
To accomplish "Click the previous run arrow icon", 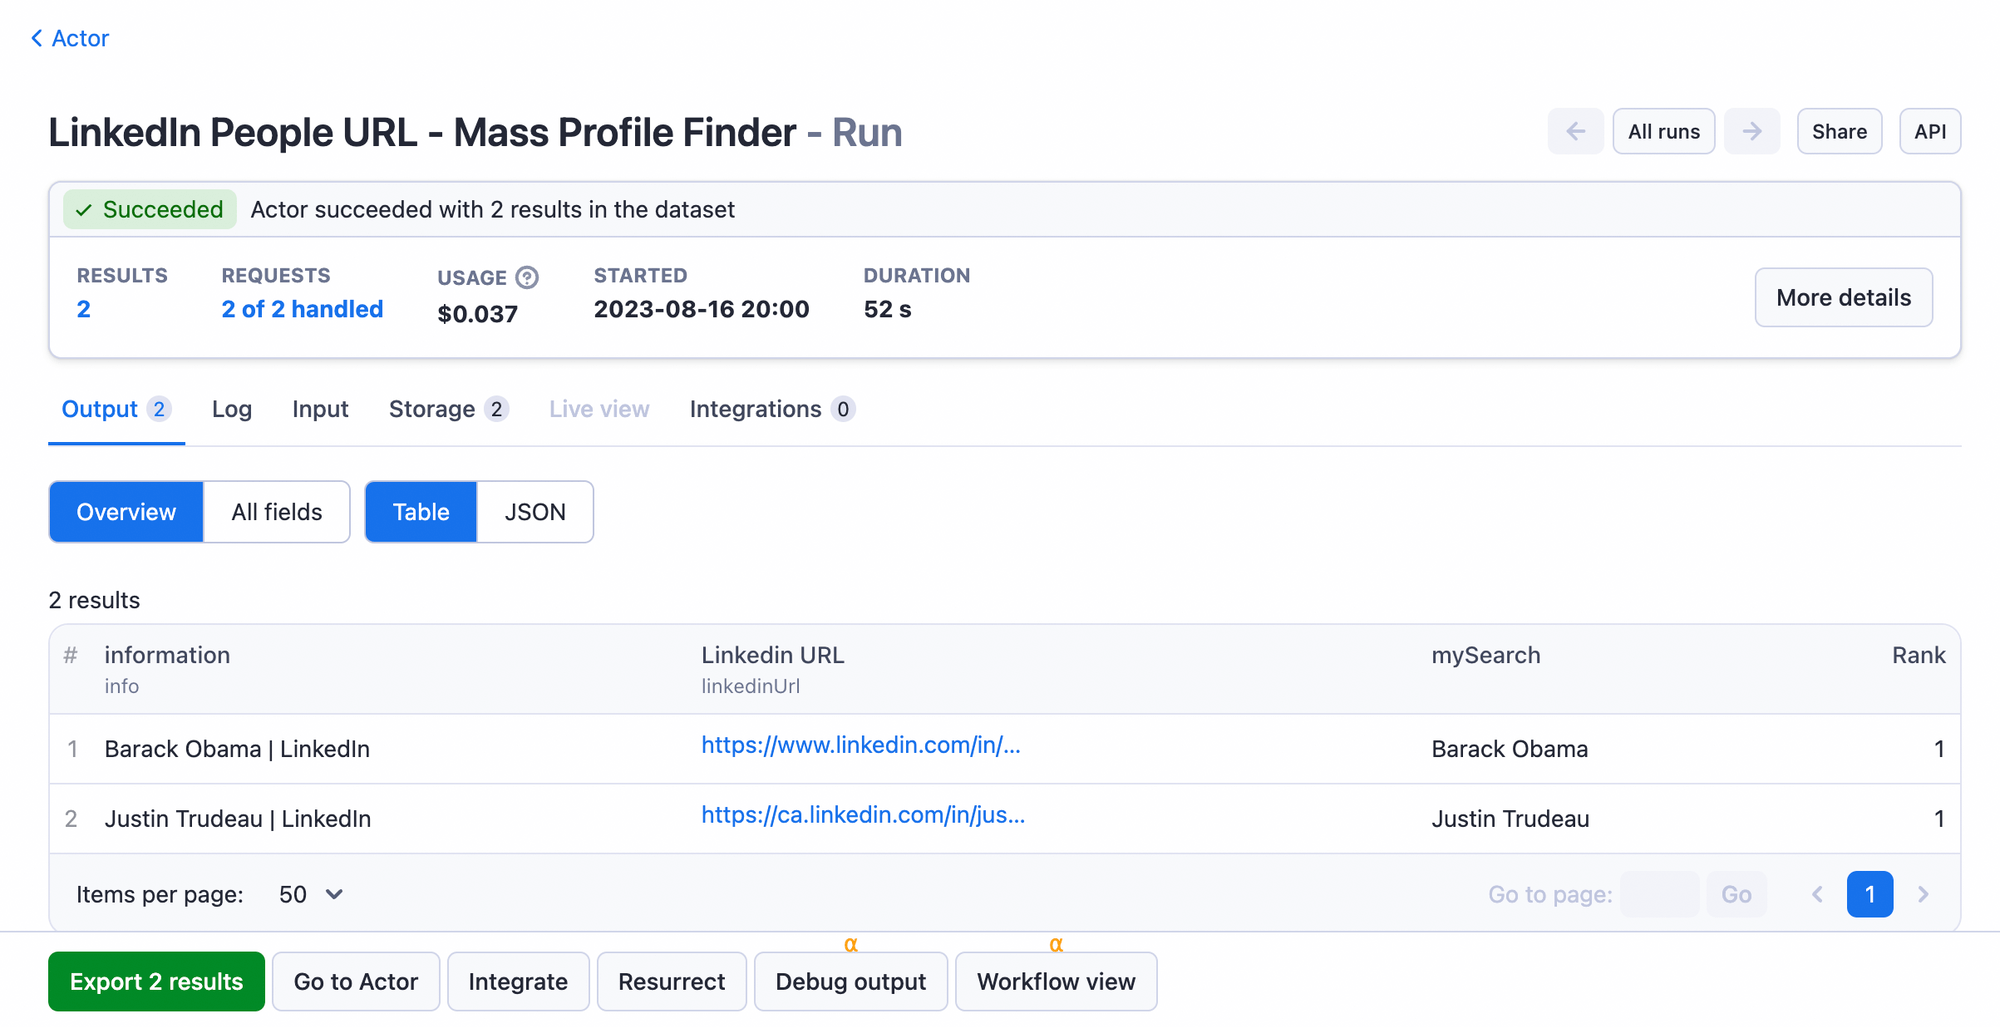I will pyautogui.click(x=1575, y=131).
